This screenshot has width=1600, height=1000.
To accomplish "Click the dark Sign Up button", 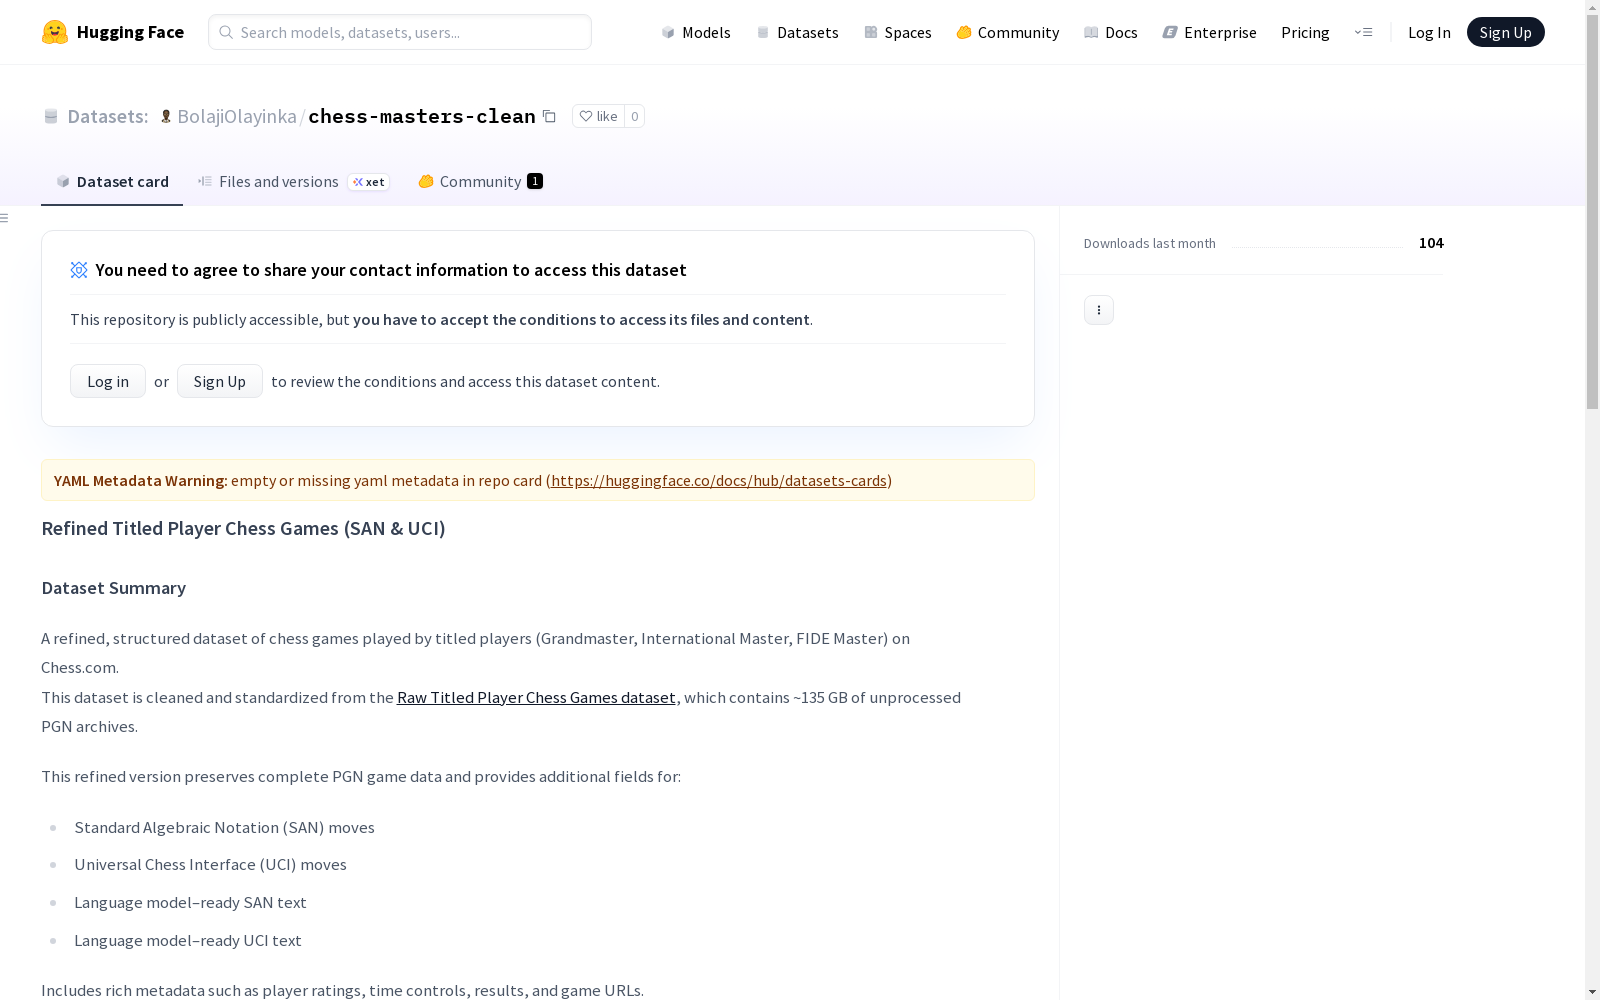I will pyautogui.click(x=1505, y=32).
